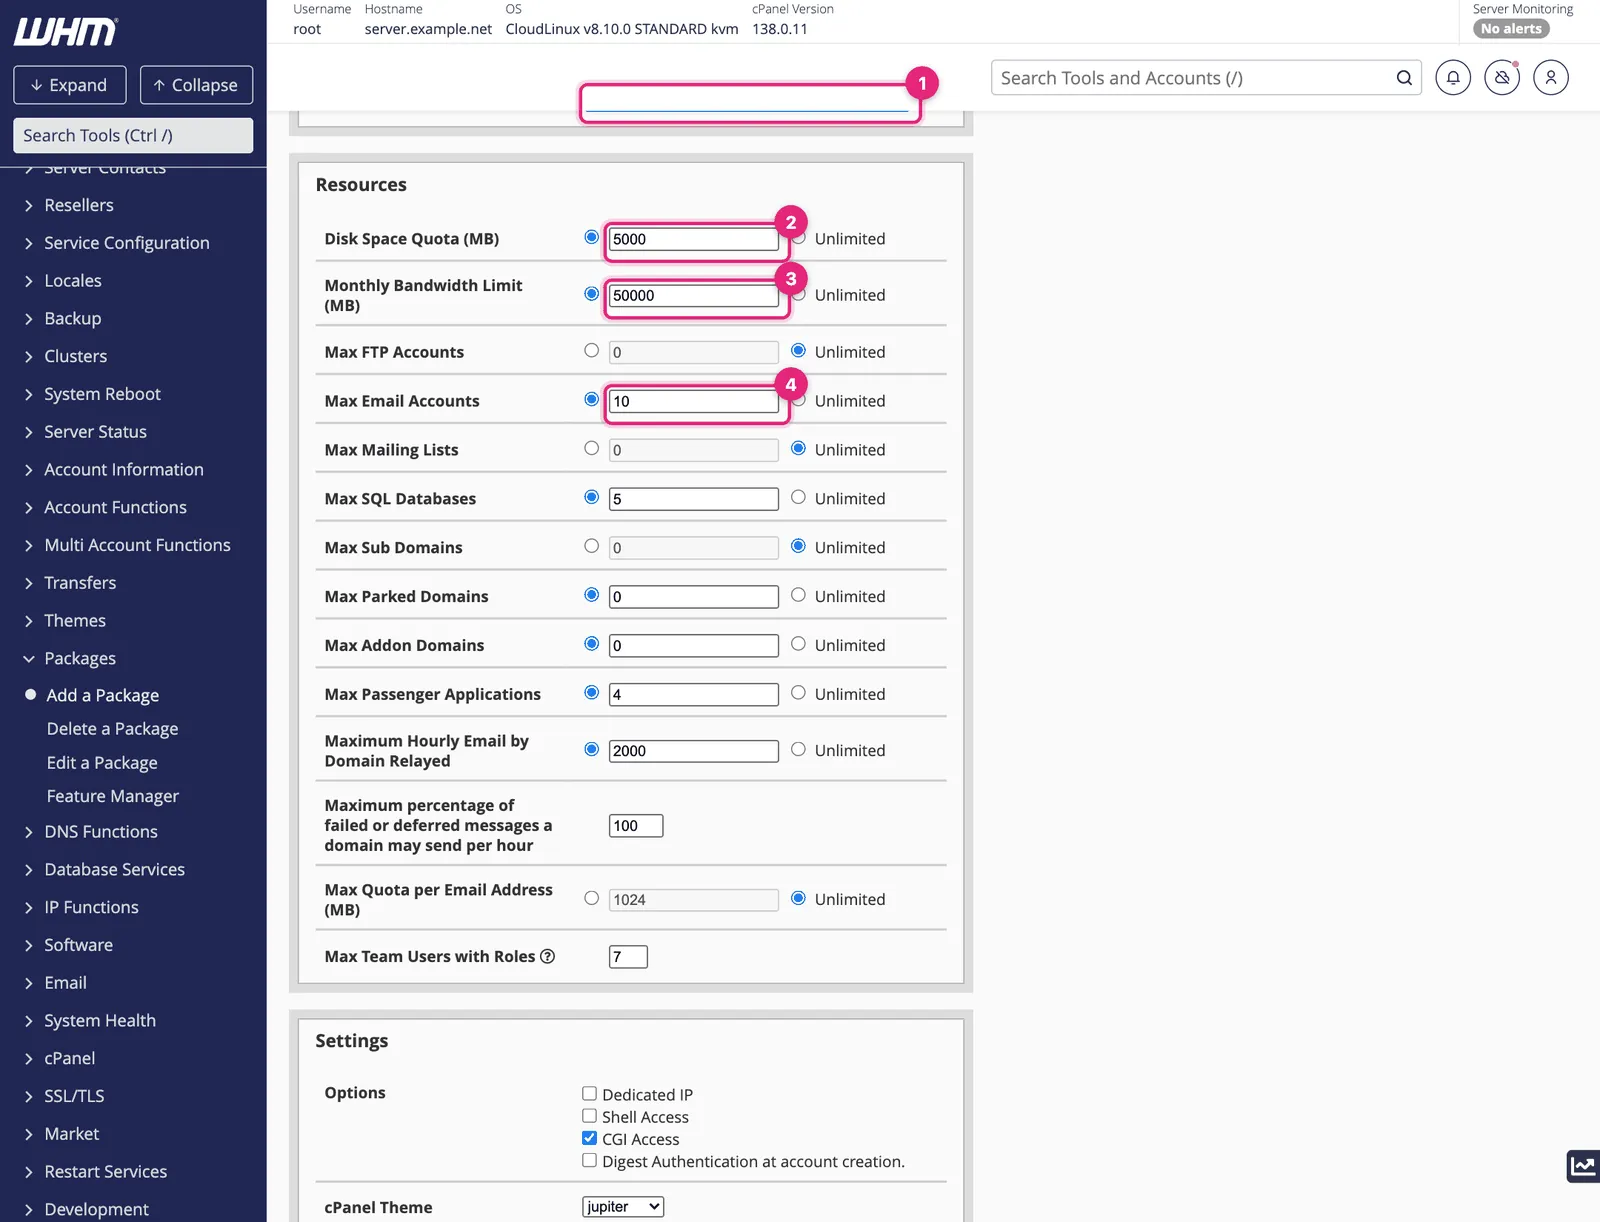
Task: Select Unlimited for Max Passenger Applications
Action: coord(798,693)
